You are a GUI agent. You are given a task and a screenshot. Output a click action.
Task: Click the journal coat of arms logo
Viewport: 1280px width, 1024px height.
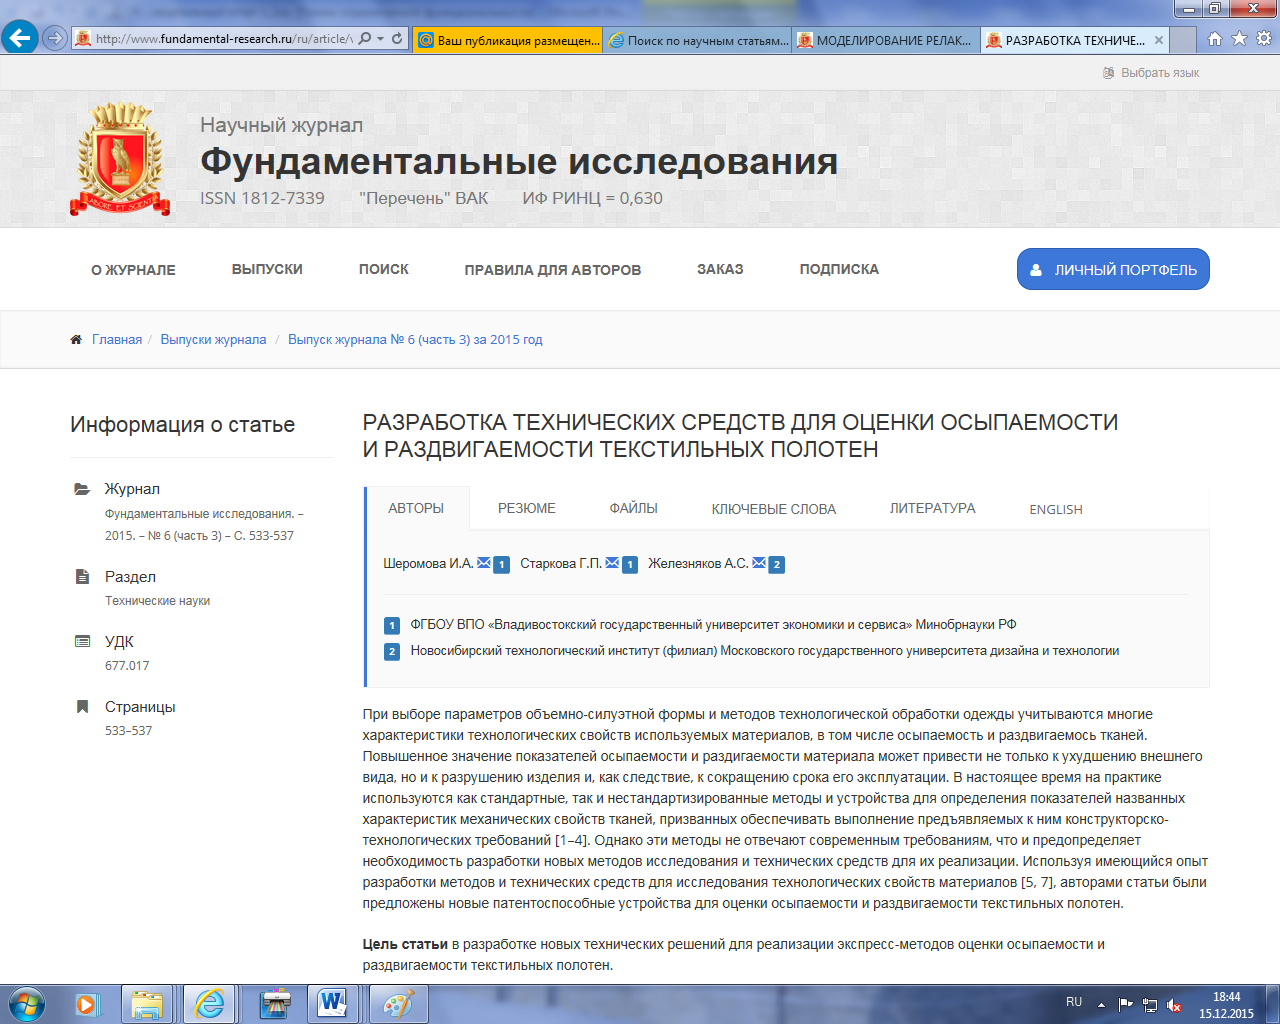coord(120,158)
